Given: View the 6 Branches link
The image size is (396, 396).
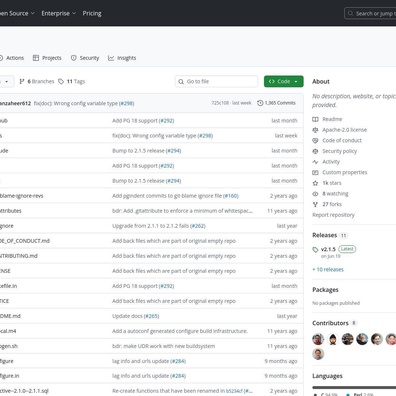Looking at the screenshot, I should pyautogui.click(x=37, y=81).
